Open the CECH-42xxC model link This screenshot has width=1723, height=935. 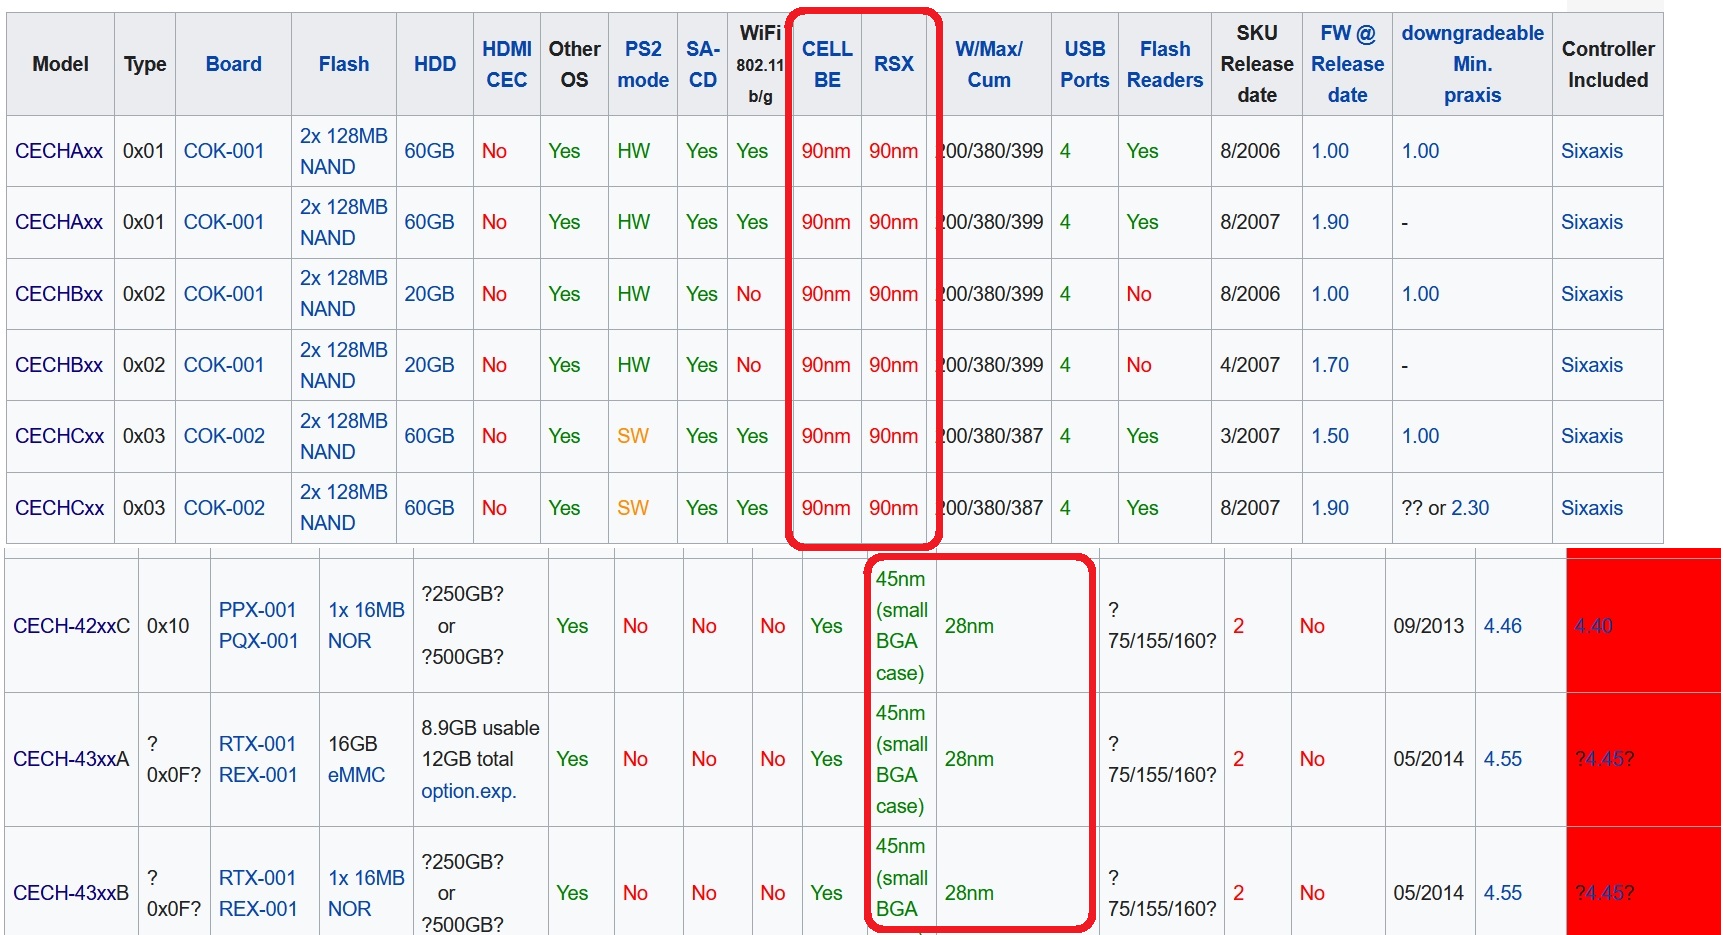point(71,626)
